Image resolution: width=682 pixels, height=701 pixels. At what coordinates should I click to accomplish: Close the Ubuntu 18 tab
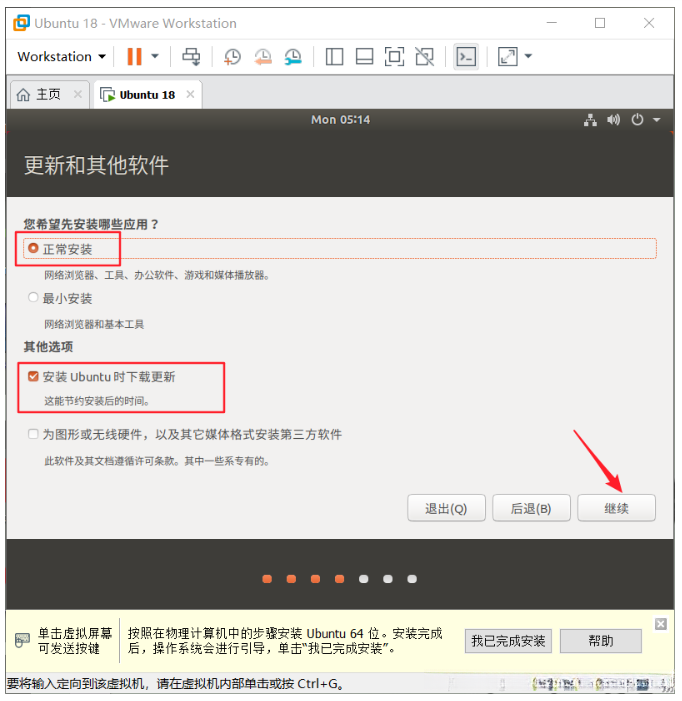pos(190,94)
